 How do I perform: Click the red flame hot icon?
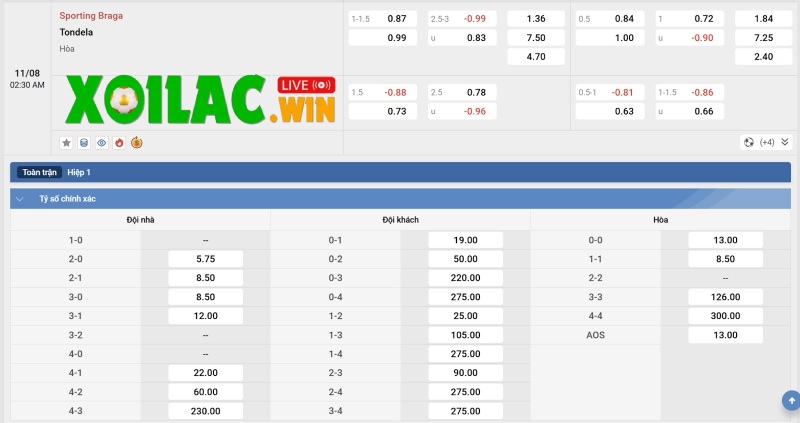click(118, 142)
